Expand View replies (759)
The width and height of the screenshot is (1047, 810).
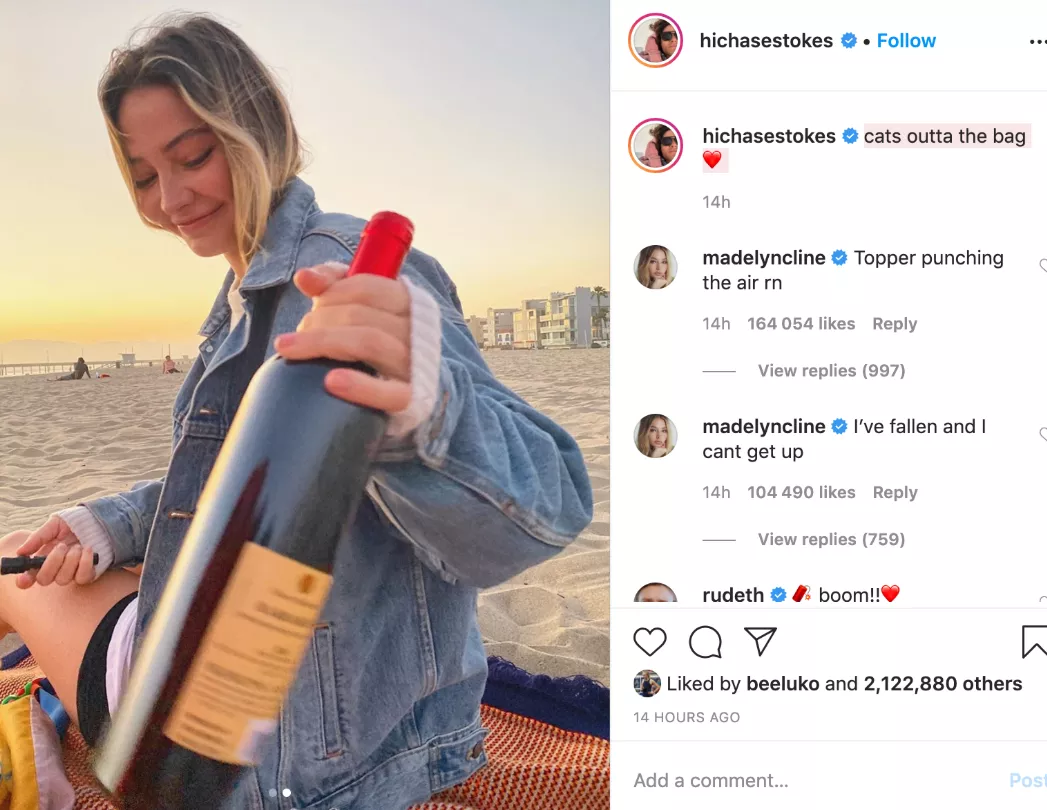[831, 539]
